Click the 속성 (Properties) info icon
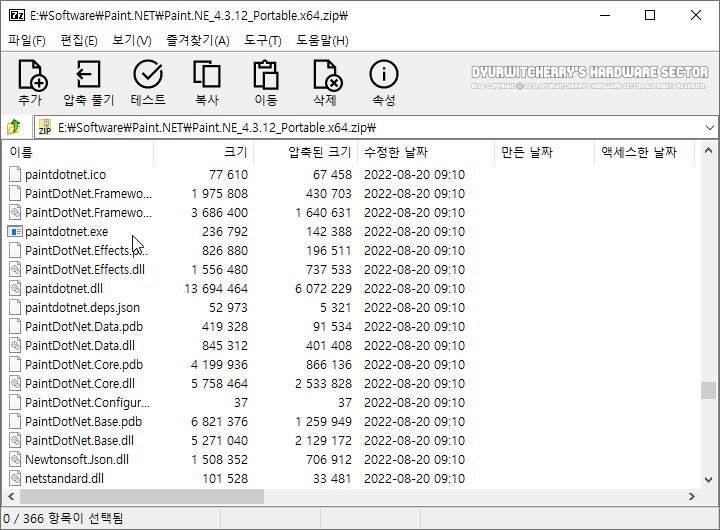This screenshot has height=530, width=720. click(384, 74)
